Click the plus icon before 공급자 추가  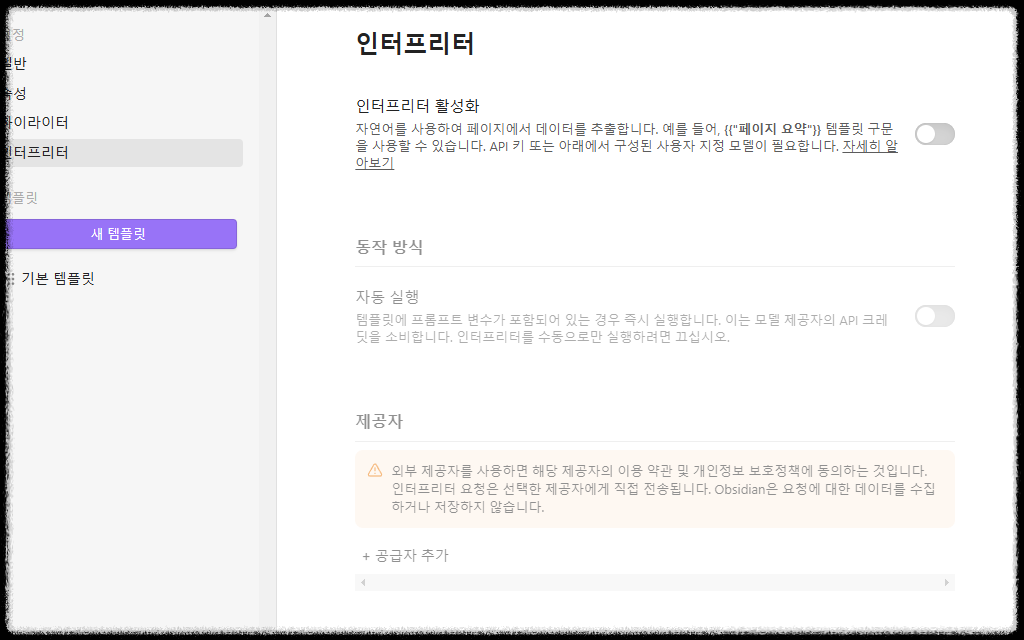click(x=365, y=555)
